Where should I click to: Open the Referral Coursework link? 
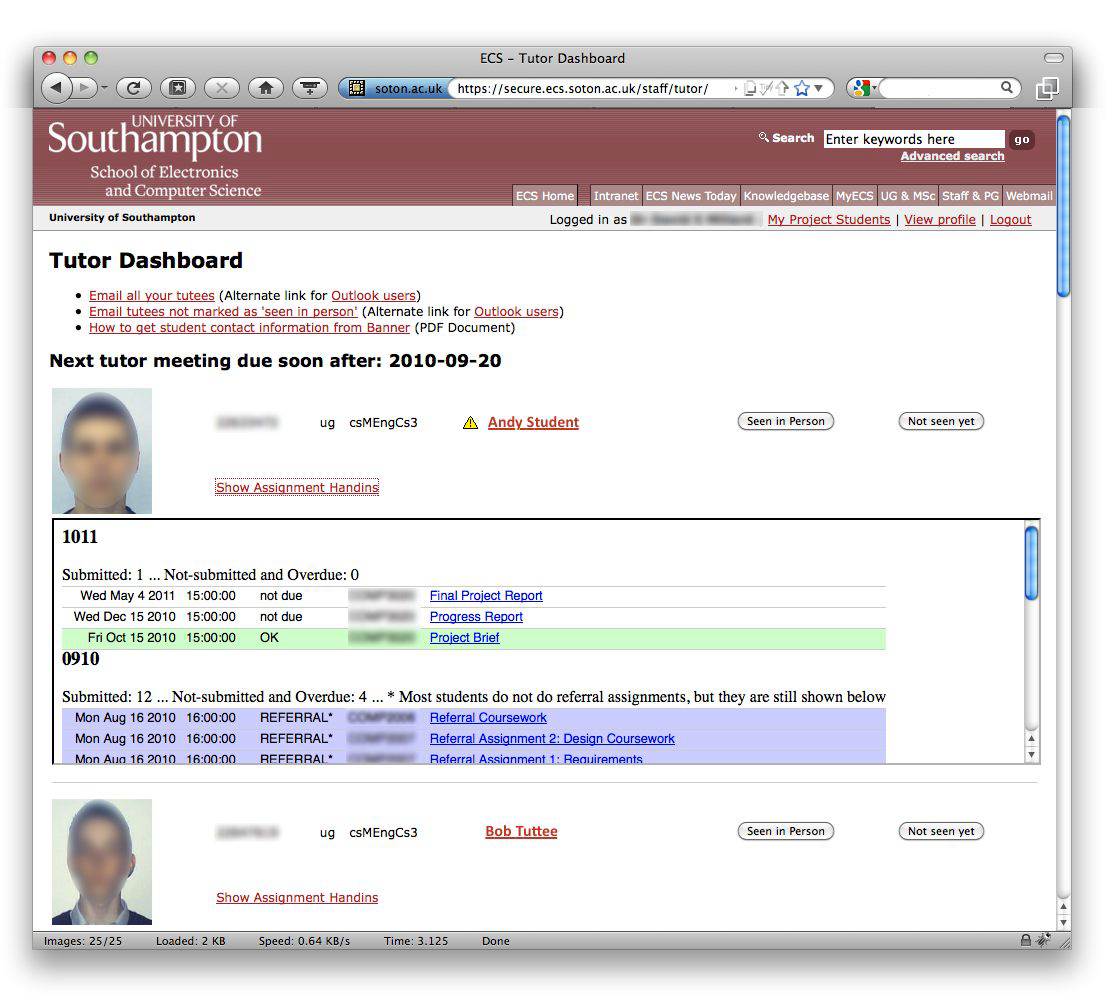[x=488, y=717]
